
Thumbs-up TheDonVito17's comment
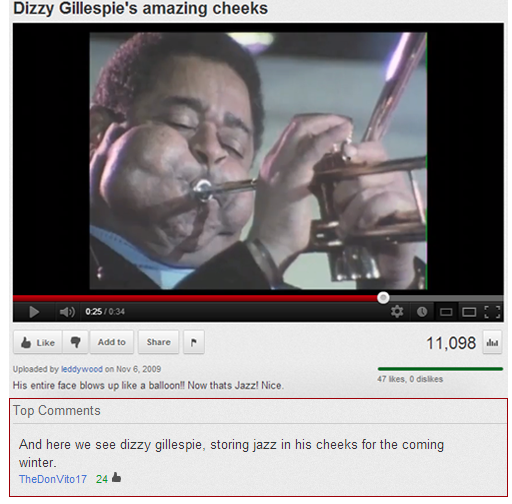pos(116,478)
